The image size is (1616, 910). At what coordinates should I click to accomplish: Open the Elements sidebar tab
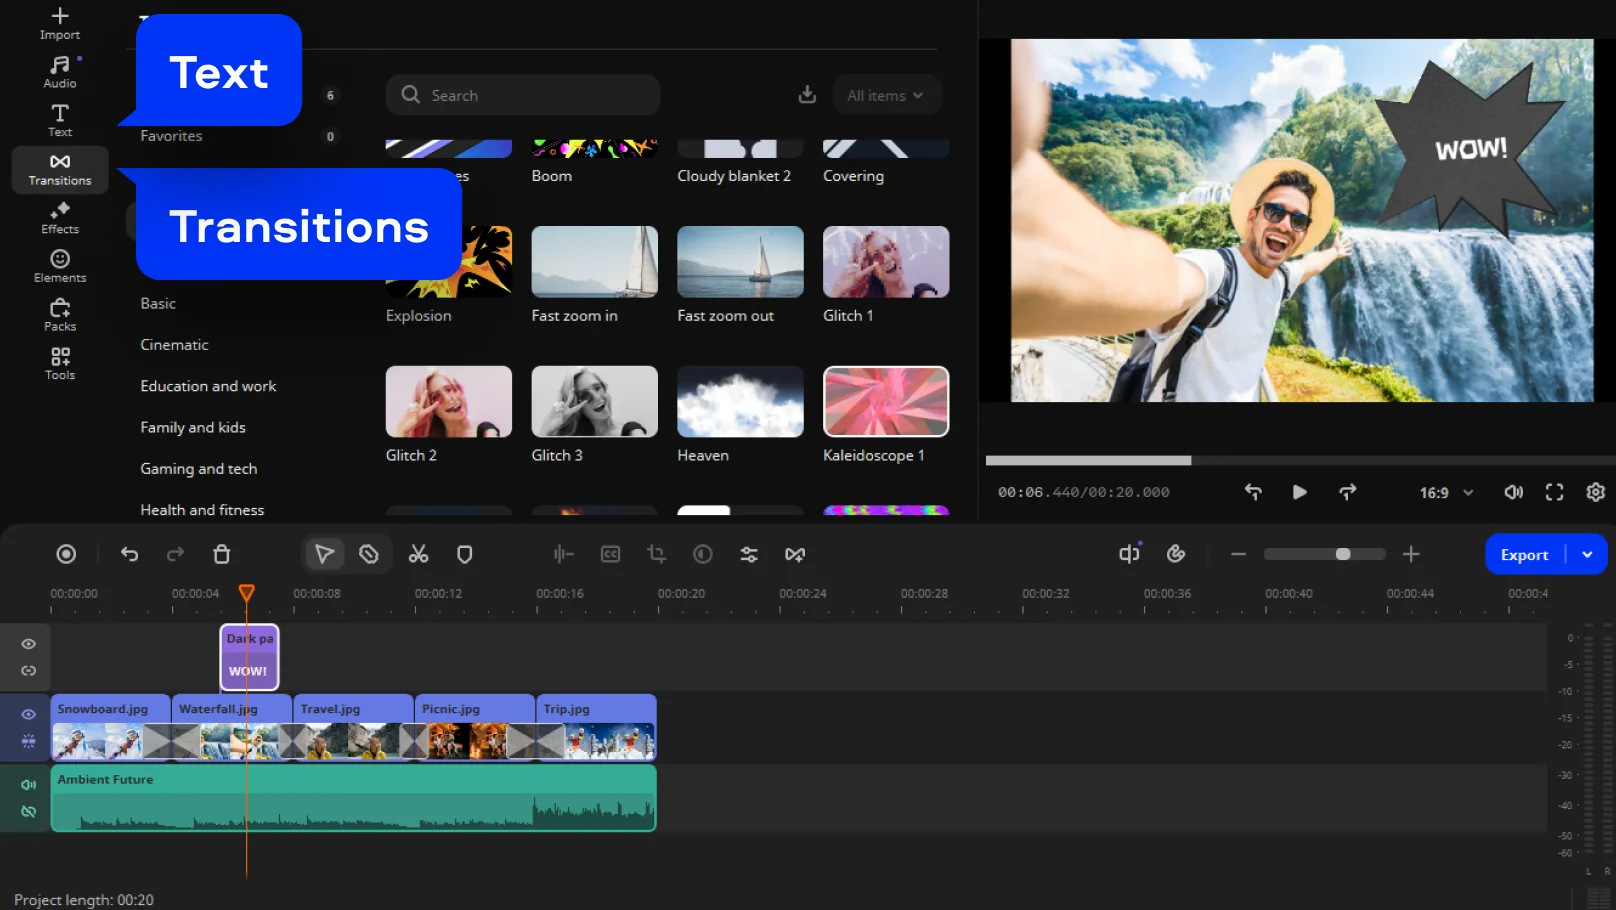(x=60, y=266)
